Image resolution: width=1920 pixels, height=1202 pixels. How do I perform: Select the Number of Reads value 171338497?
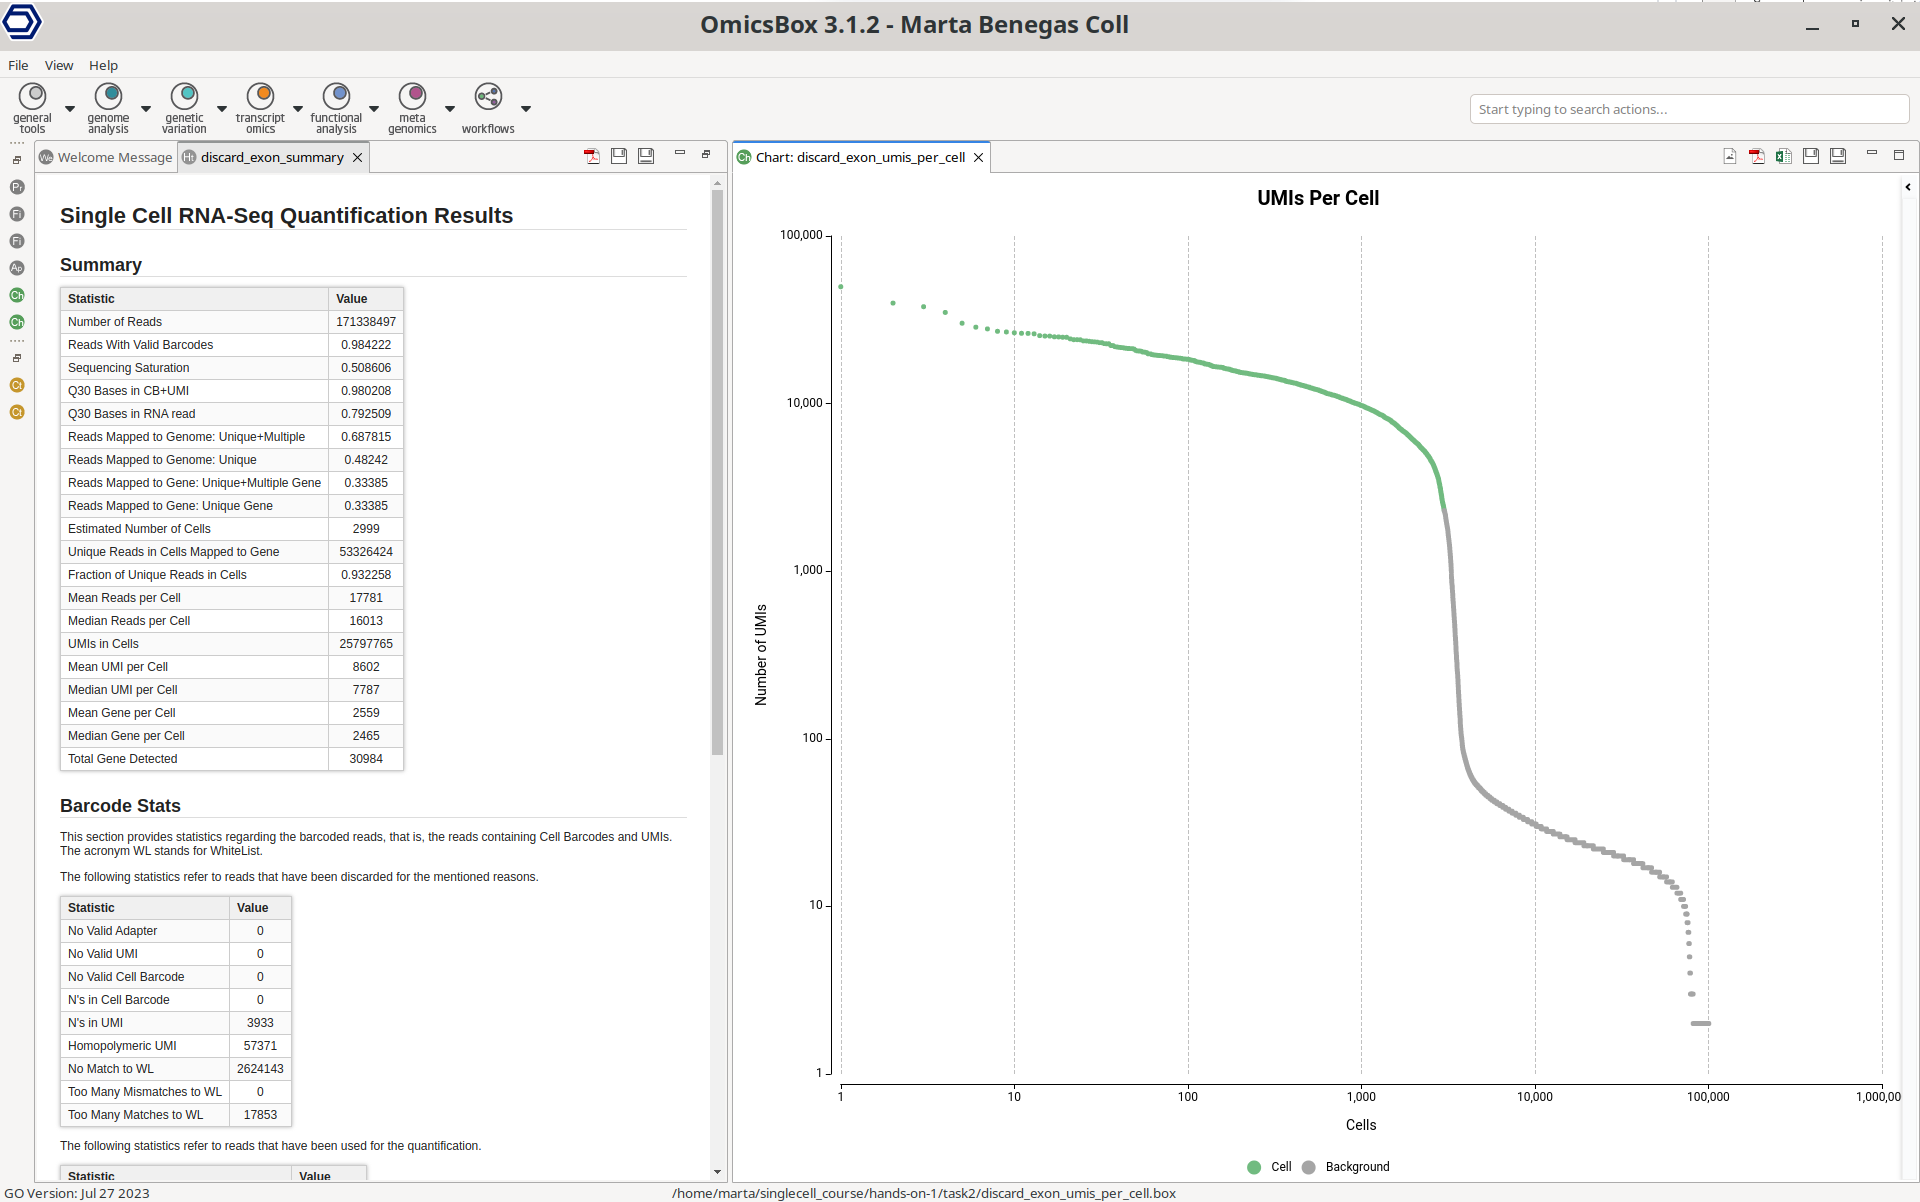[366, 322]
